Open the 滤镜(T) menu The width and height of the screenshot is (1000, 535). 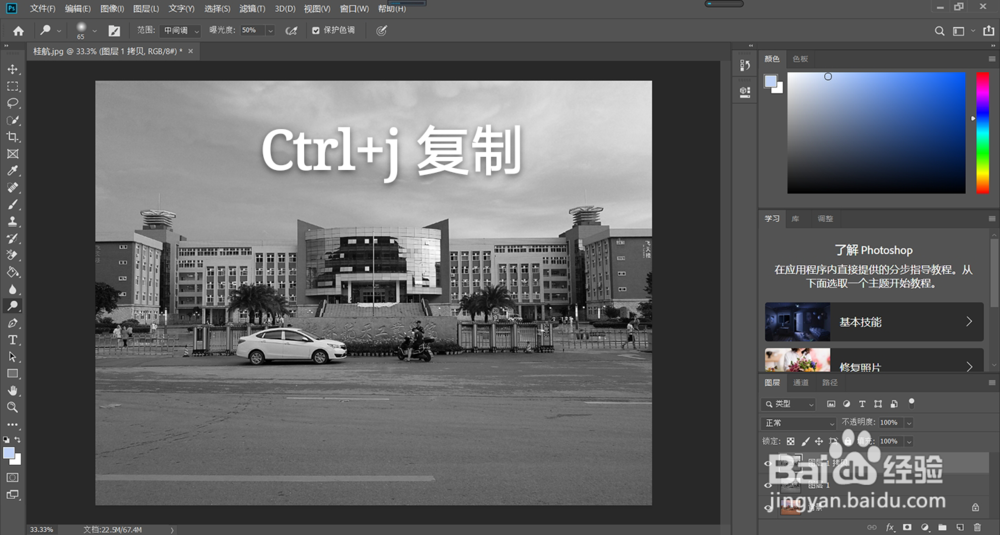click(252, 8)
